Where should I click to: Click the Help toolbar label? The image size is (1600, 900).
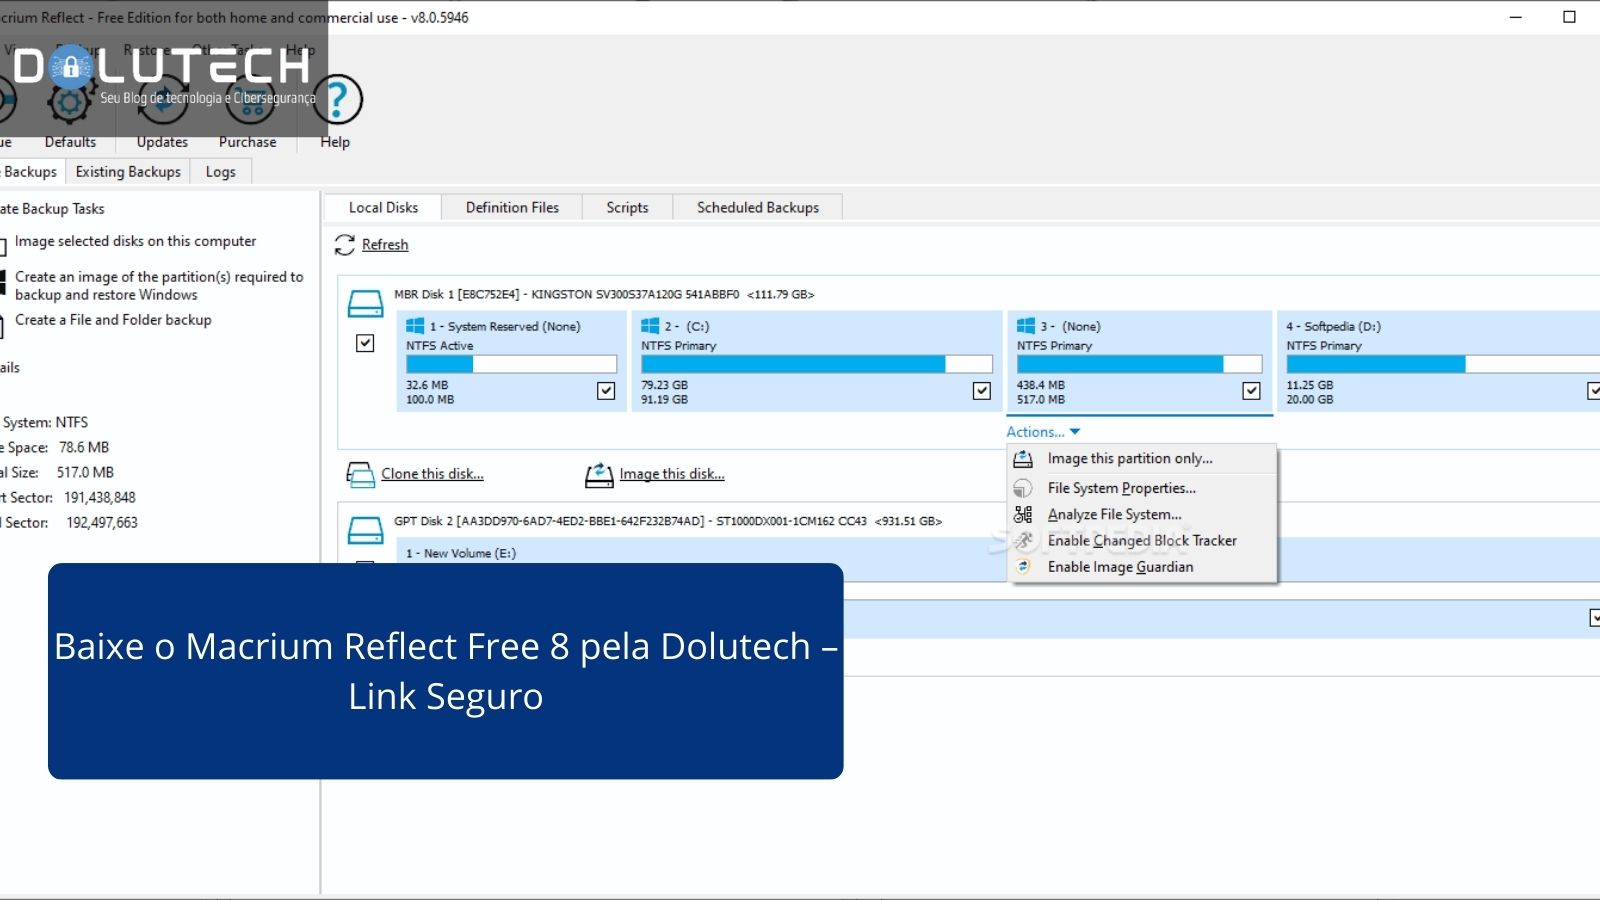335,142
